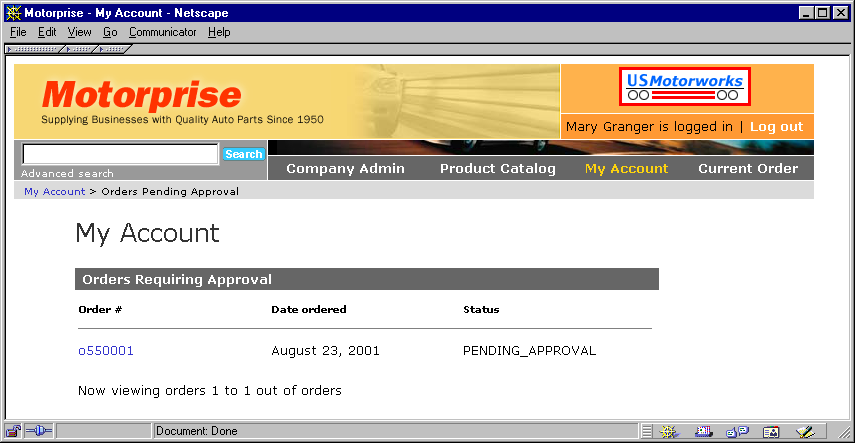Screen dimensions: 855x443
Task: Click the Netscape window title icon
Action: pyautogui.click(x=13, y=12)
